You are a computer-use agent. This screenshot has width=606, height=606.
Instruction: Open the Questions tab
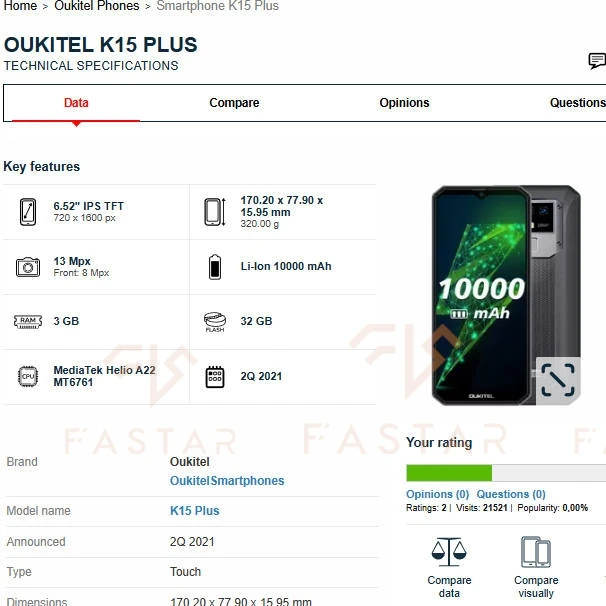point(577,103)
